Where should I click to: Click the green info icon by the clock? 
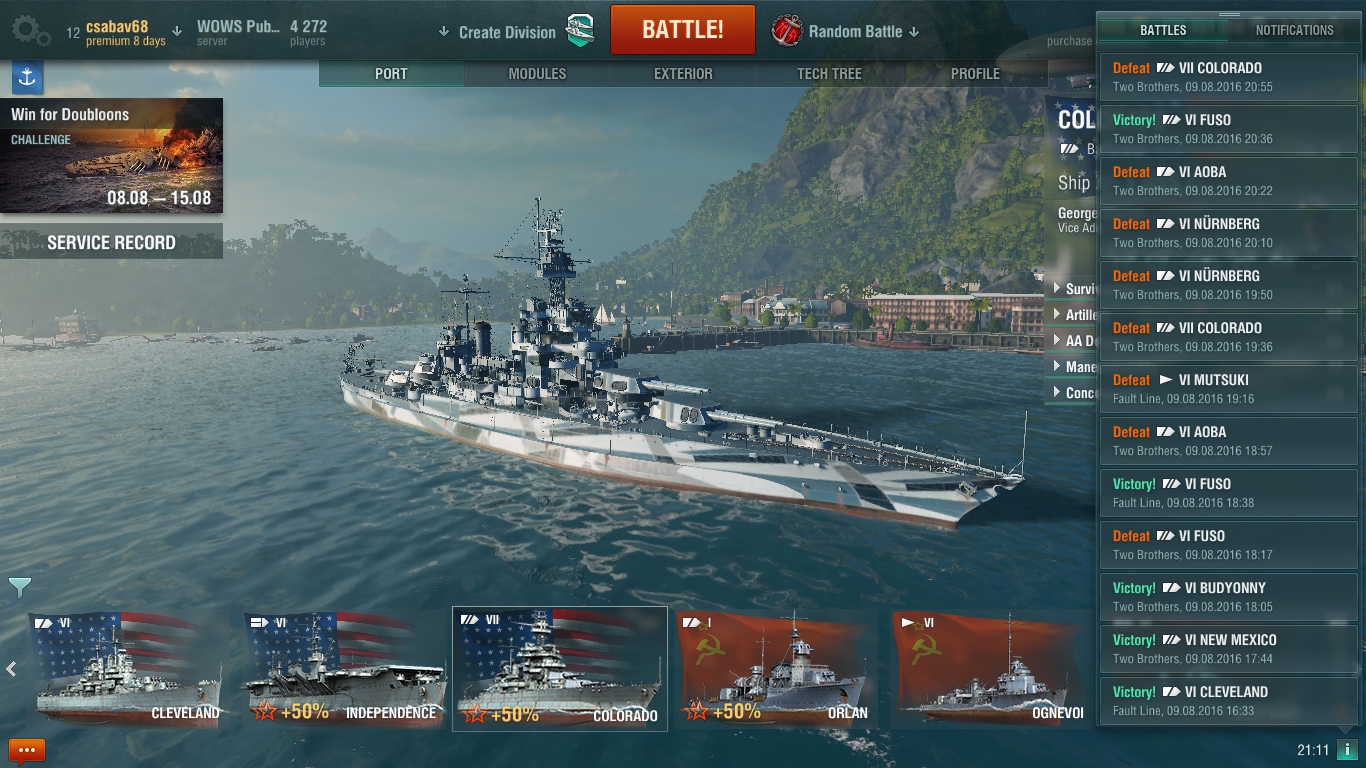[x=1347, y=750]
